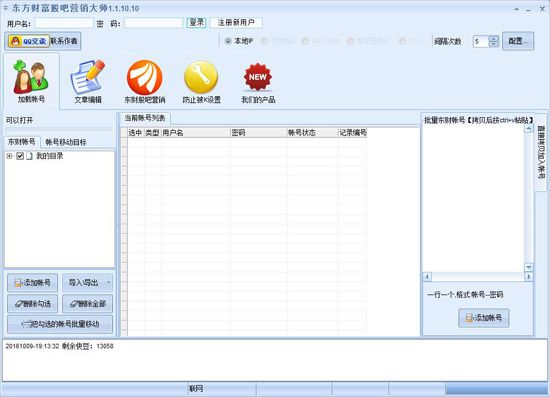
Task: Minimize the application window
Action: coord(528,10)
